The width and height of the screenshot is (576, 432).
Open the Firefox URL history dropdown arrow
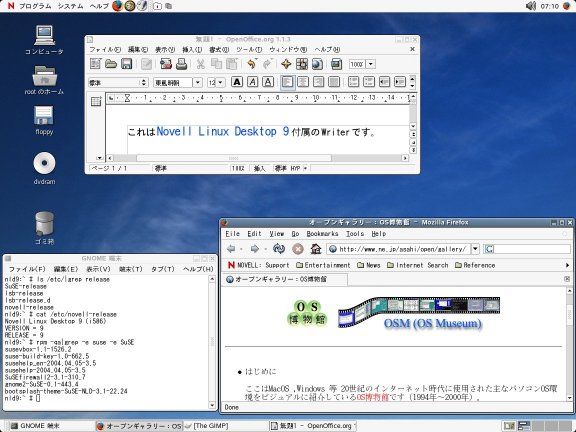pos(475,249)
